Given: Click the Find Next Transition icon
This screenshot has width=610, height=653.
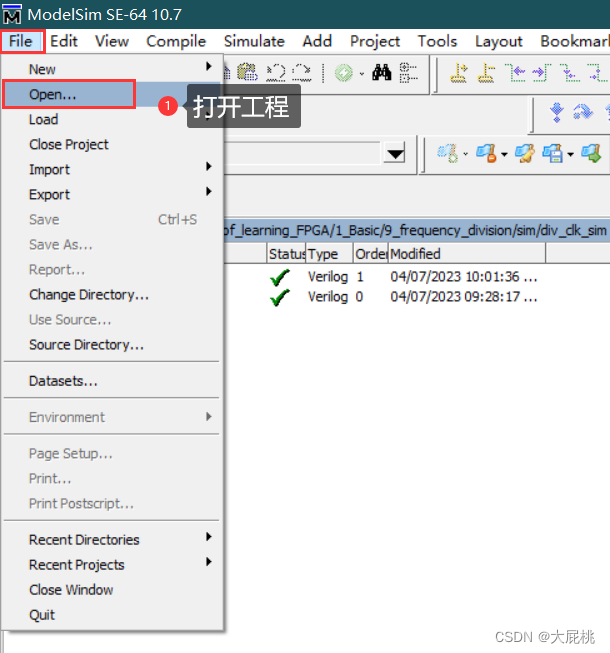Looking at the screenshot, I should tap(542, 73).
